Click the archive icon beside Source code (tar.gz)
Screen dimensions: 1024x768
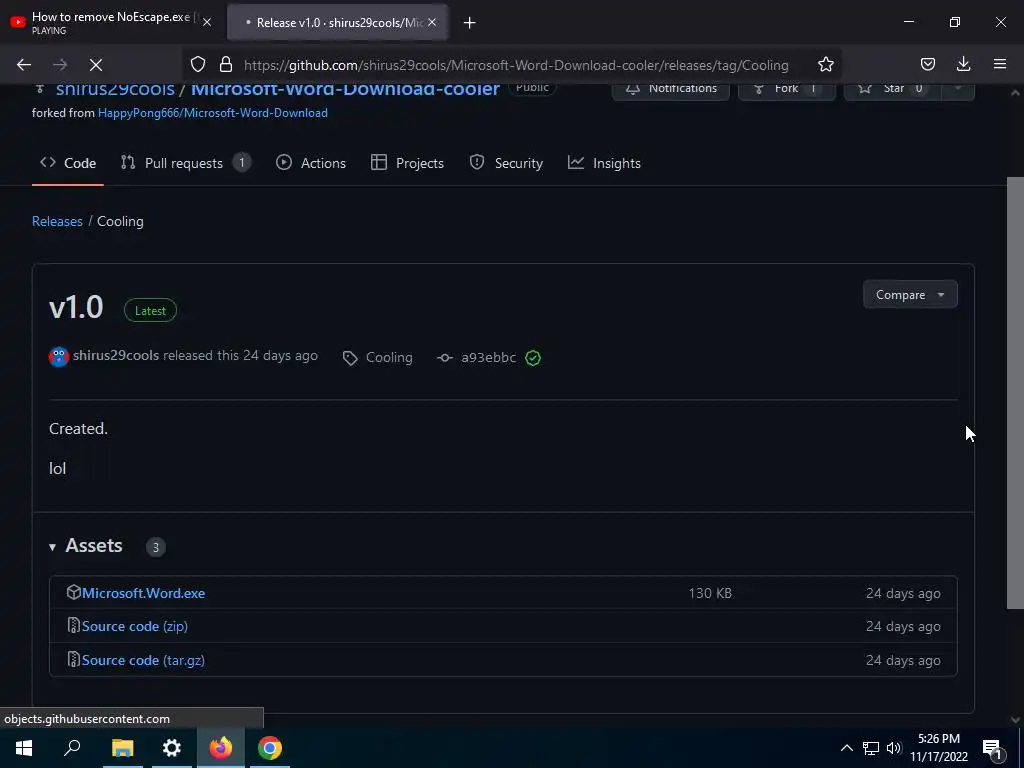coord(73,660)
